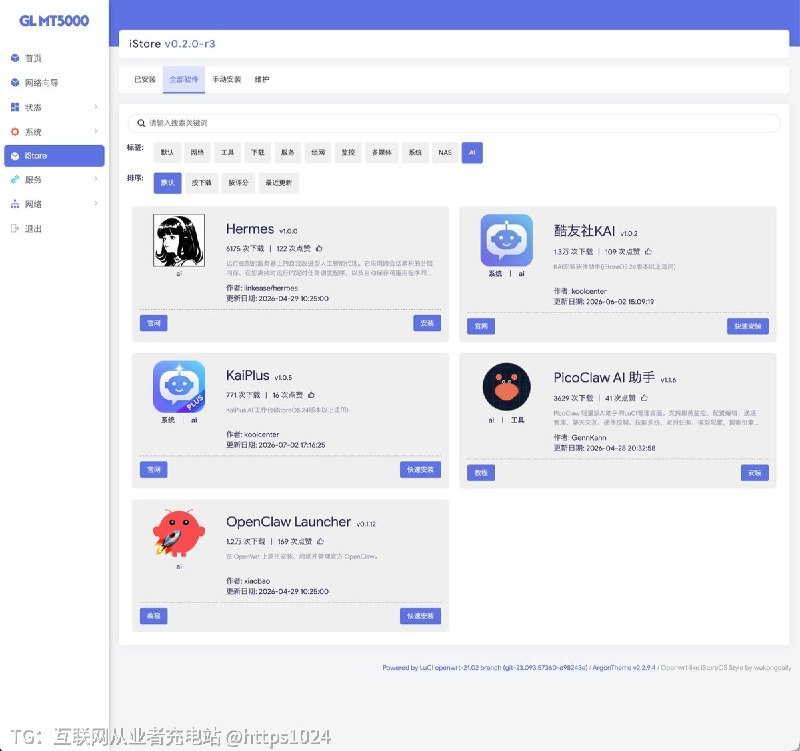Like OpenClaw Launcher via thumbs-up icon
This screenshot has width=800, height=751.
pos(320,541)
